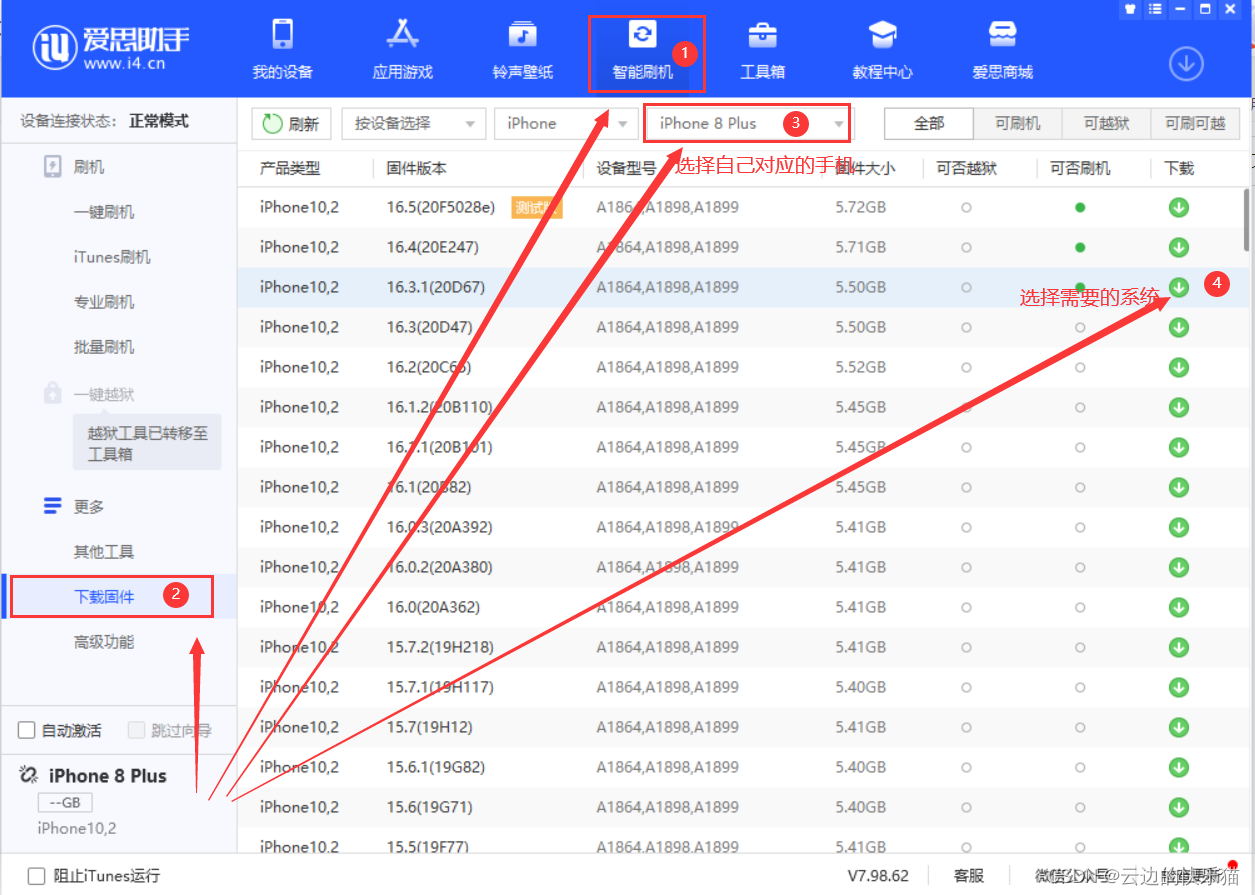Download firmware 15.7(19H12)
1255x895 pixels.
click(1179, 727)
